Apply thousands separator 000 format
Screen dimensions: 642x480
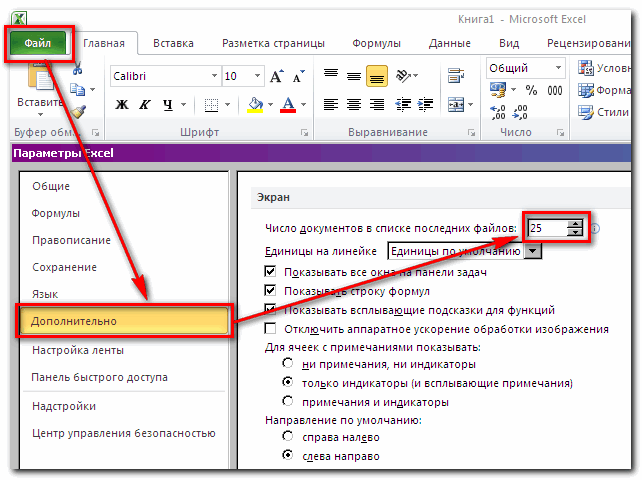point(555,90)
